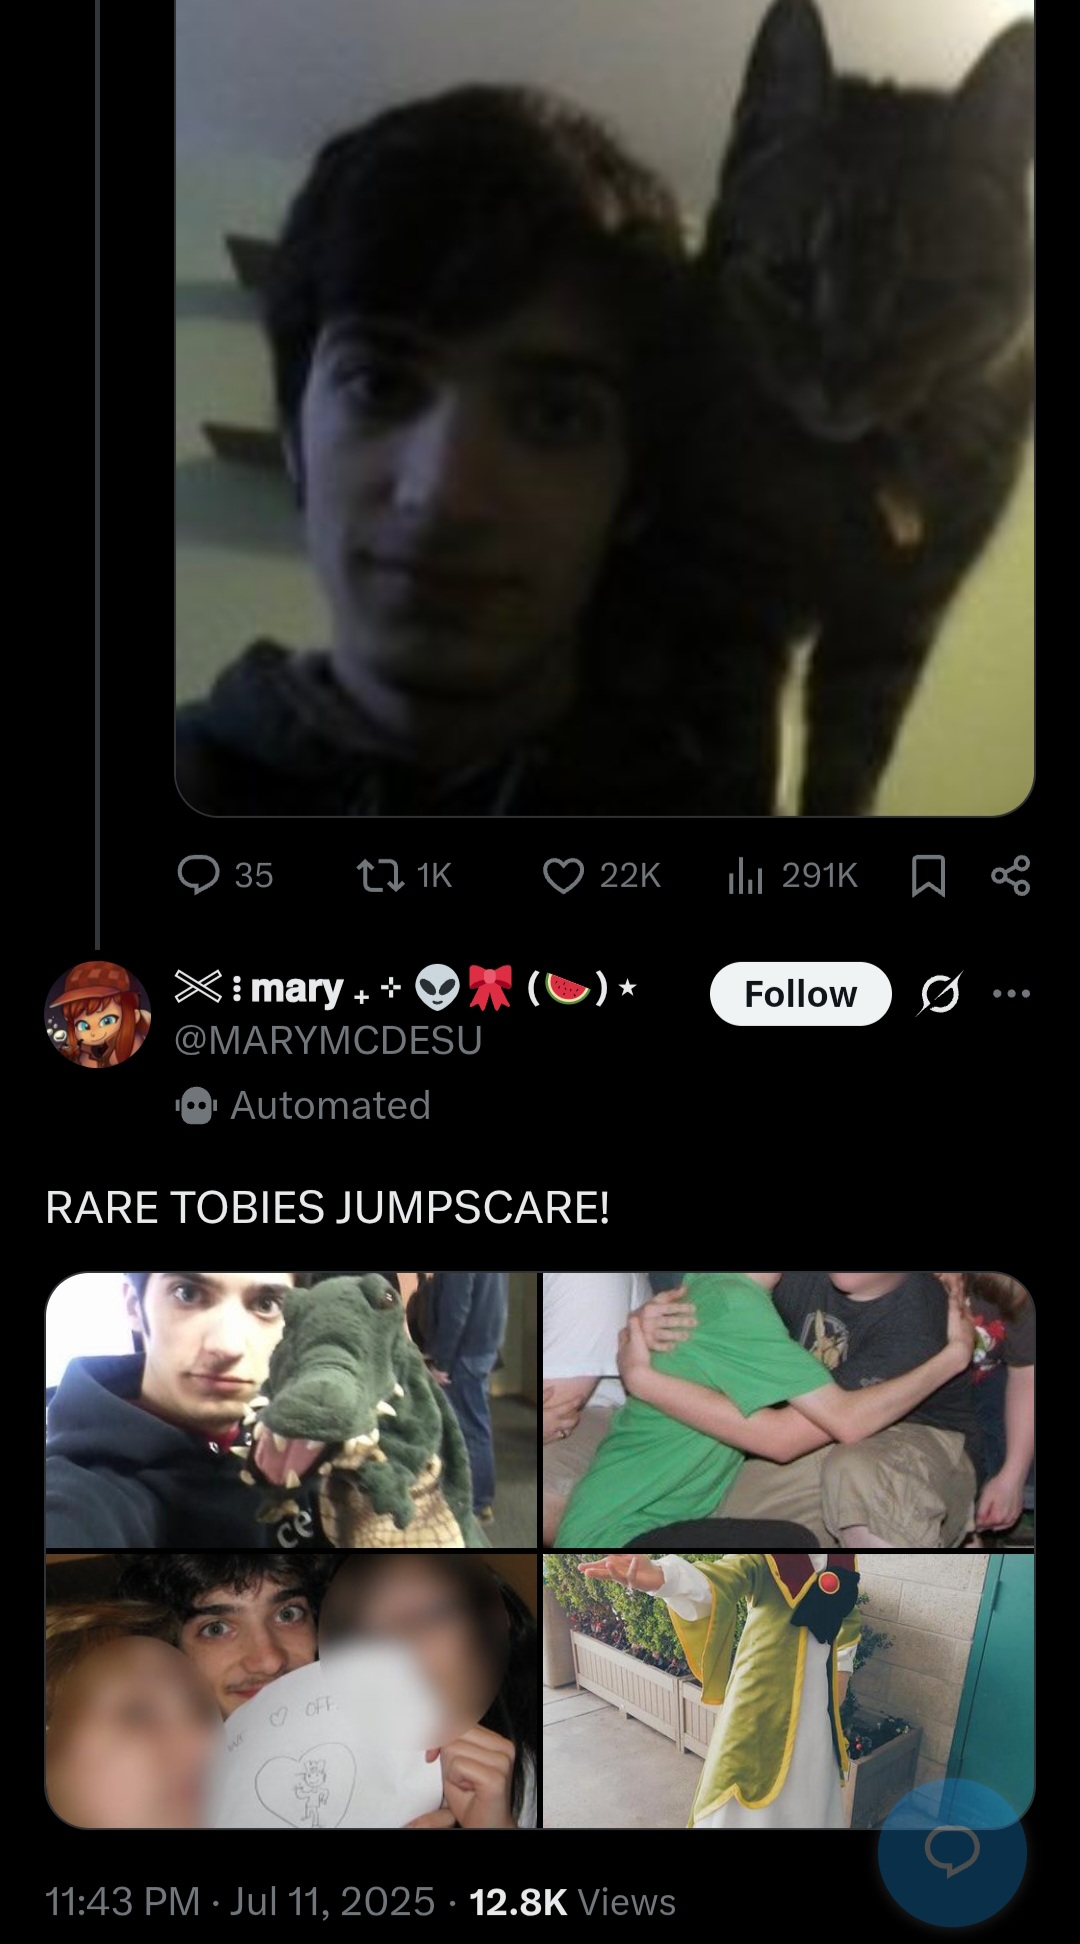Tap the floating blue reply button
The height and width of the screenshot is (1944, 1080).
coord(952,1851)
